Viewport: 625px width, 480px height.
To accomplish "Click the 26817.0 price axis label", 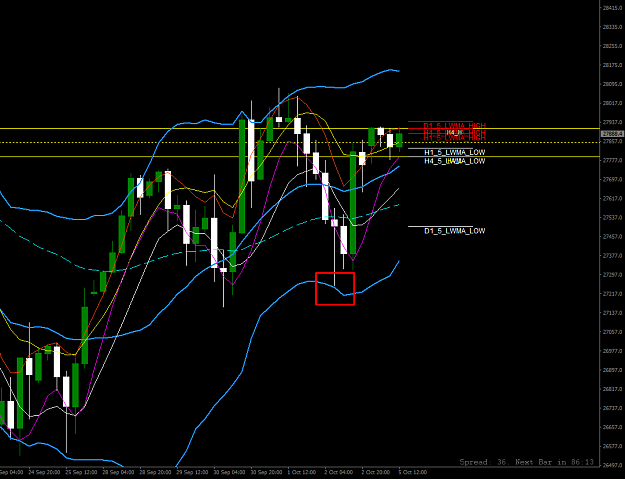I will [613, 389].
